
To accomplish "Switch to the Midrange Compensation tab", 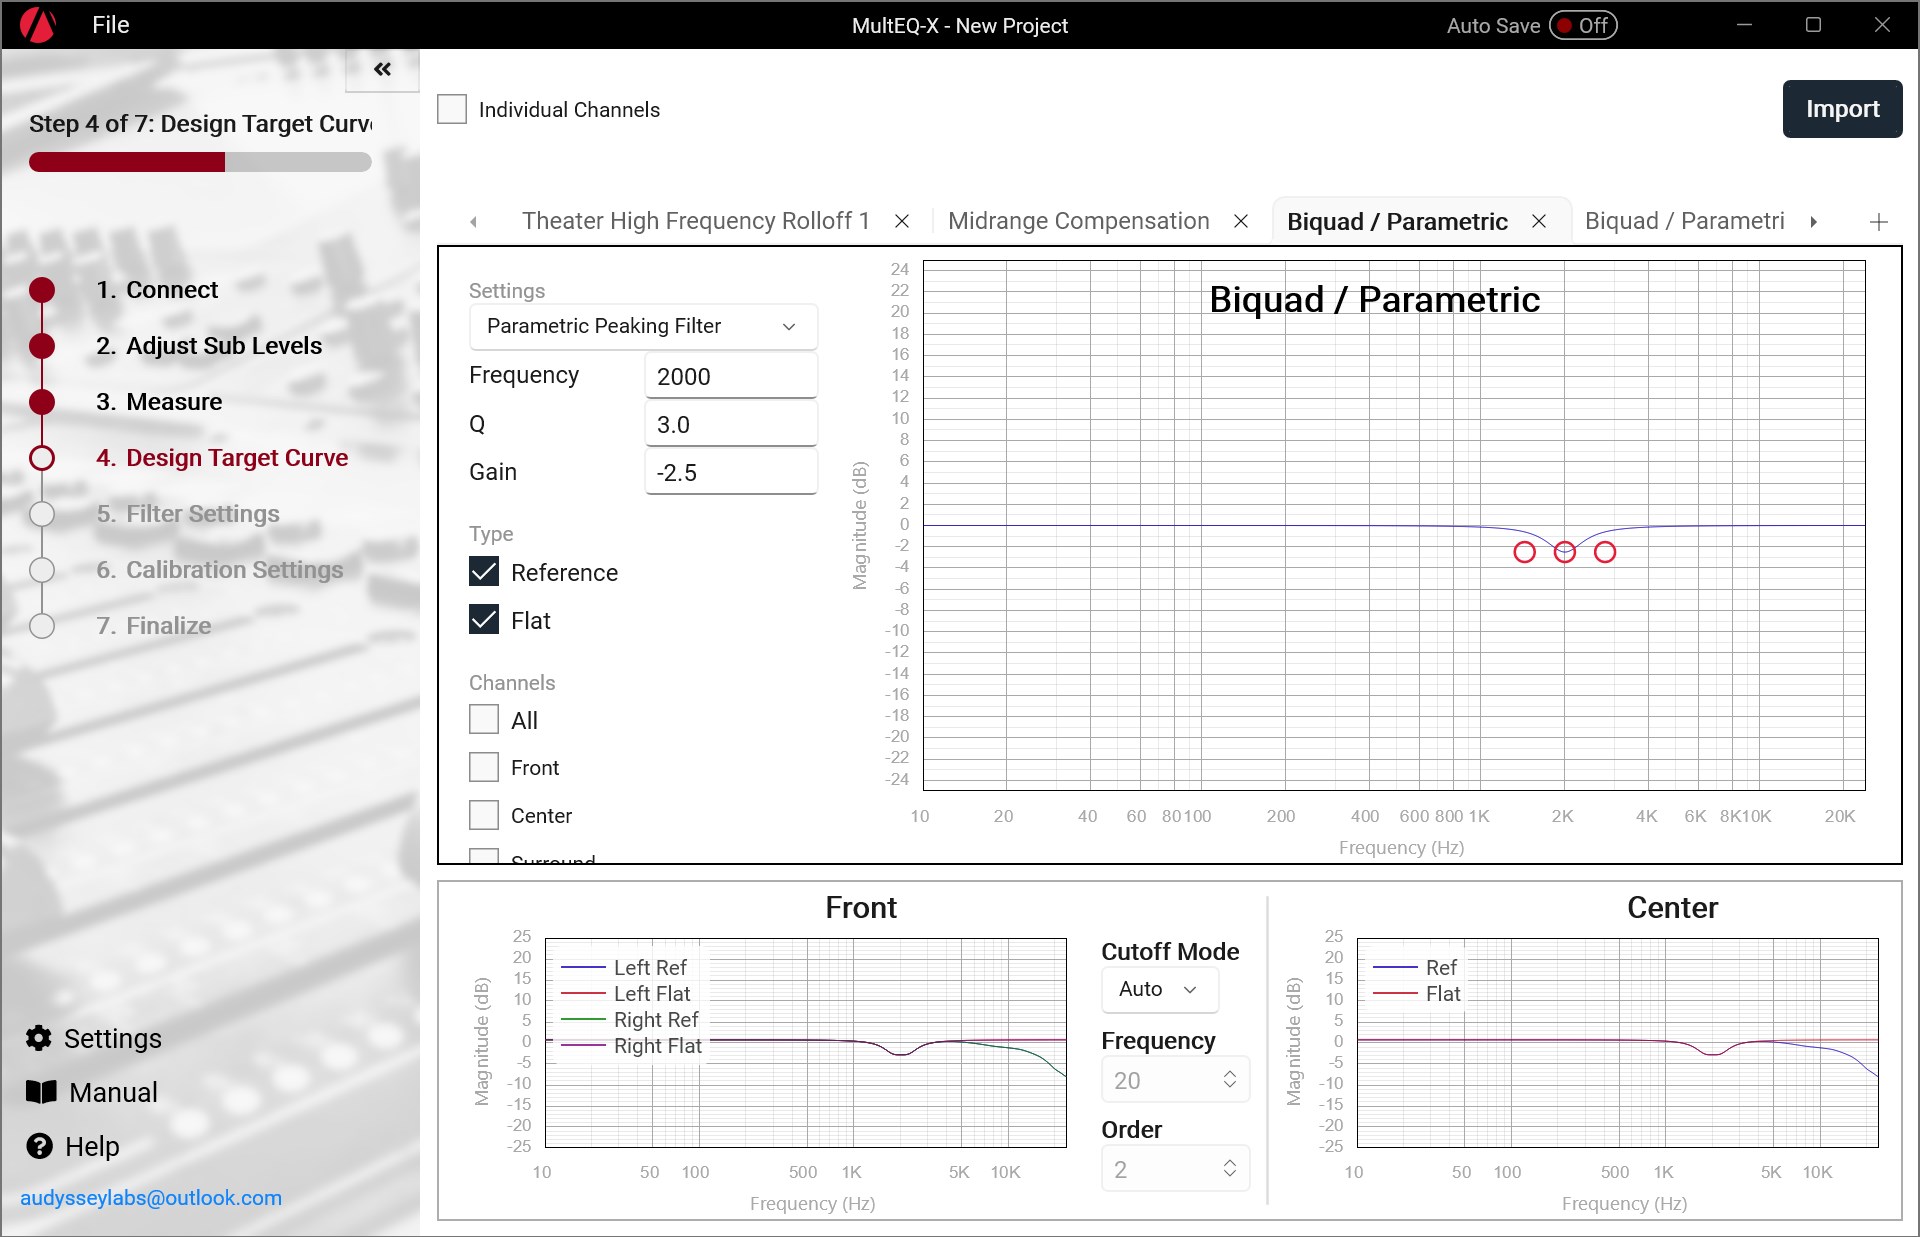I will pyautogui.click(x=1078, y=221).
